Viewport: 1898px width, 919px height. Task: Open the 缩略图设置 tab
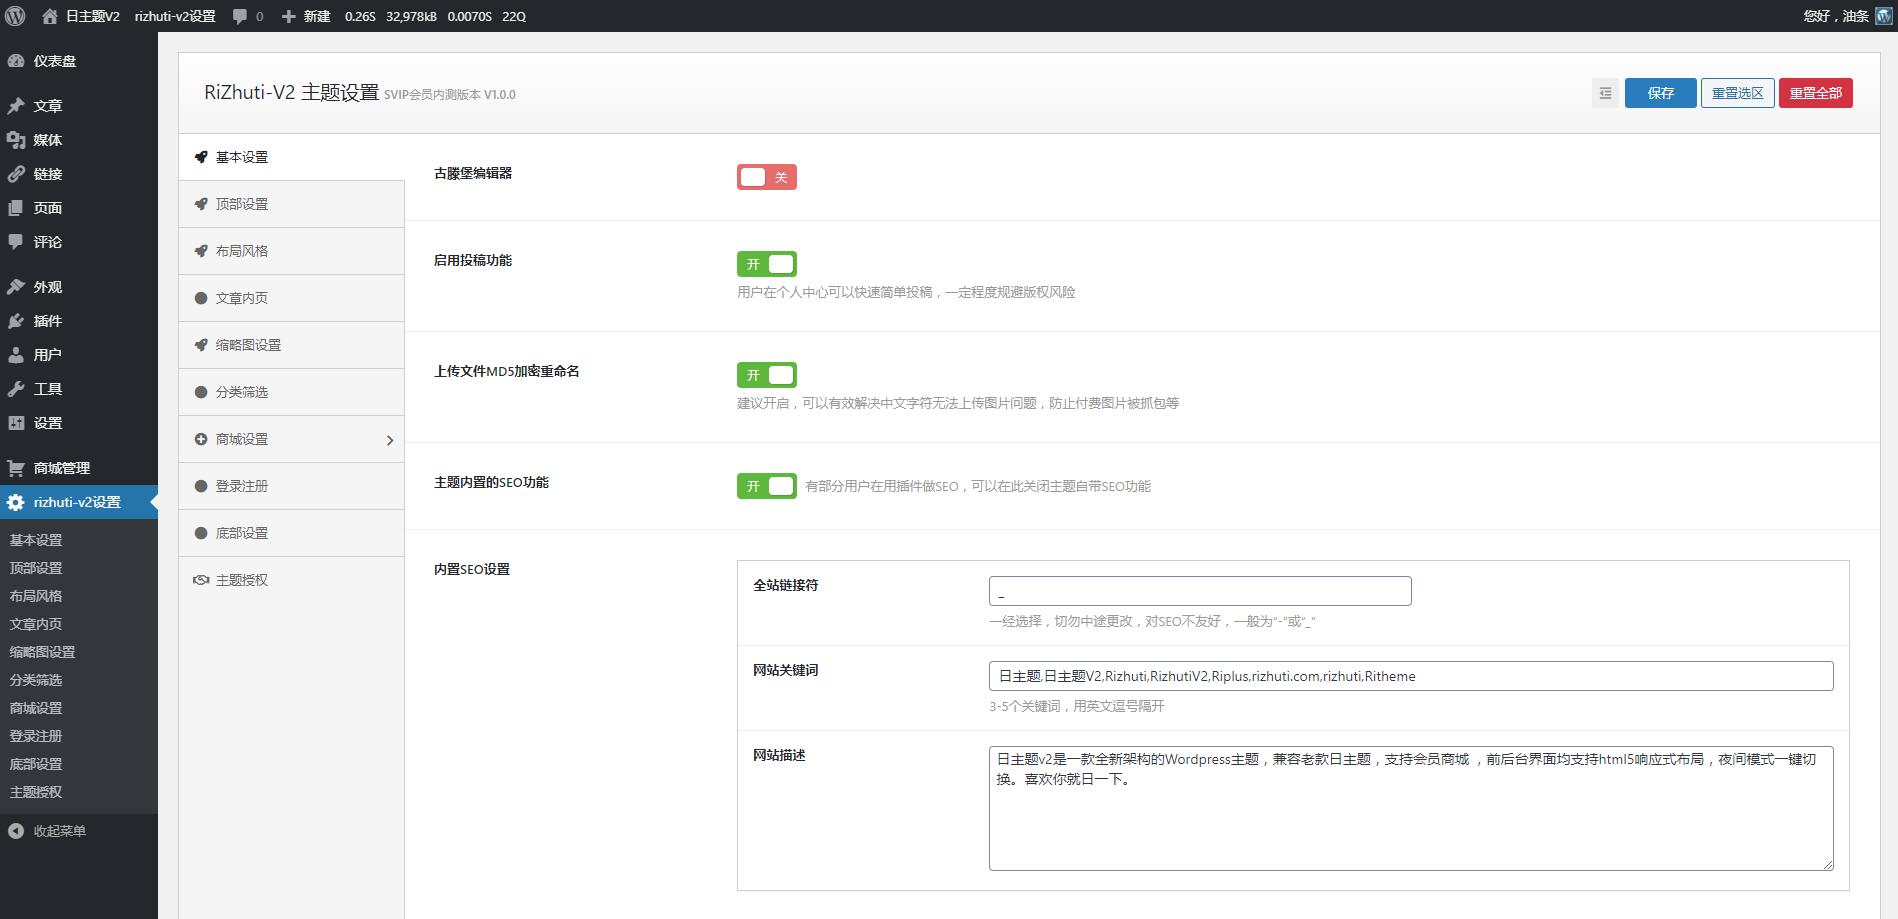[291, 345]
